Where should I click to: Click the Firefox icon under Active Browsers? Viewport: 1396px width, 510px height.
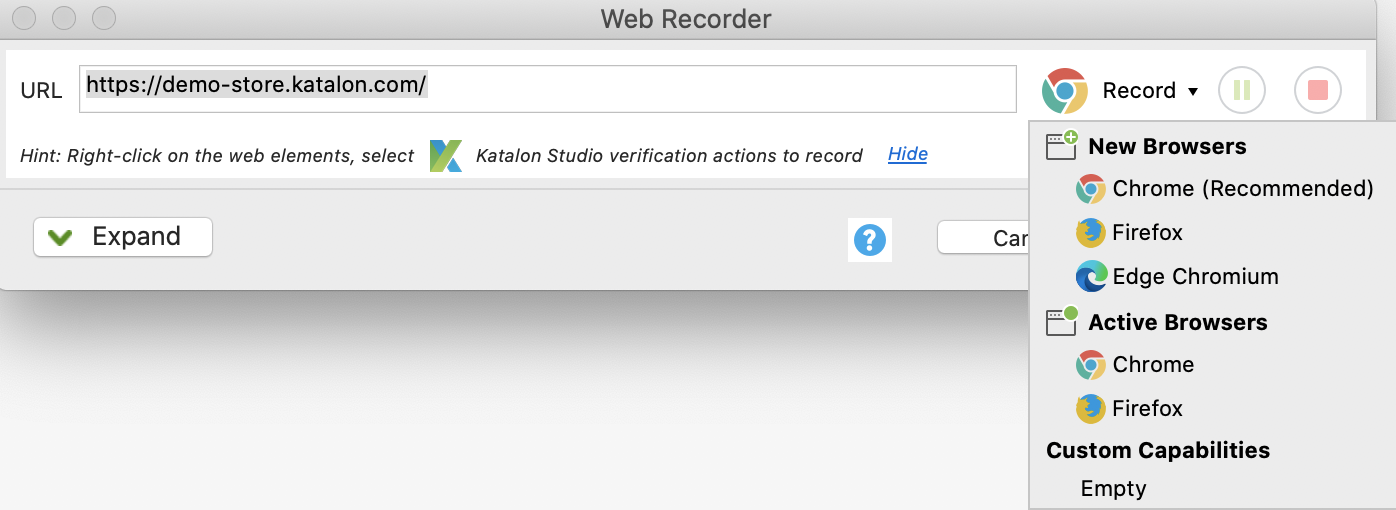pyautogui.click(x=1091, y=409)
